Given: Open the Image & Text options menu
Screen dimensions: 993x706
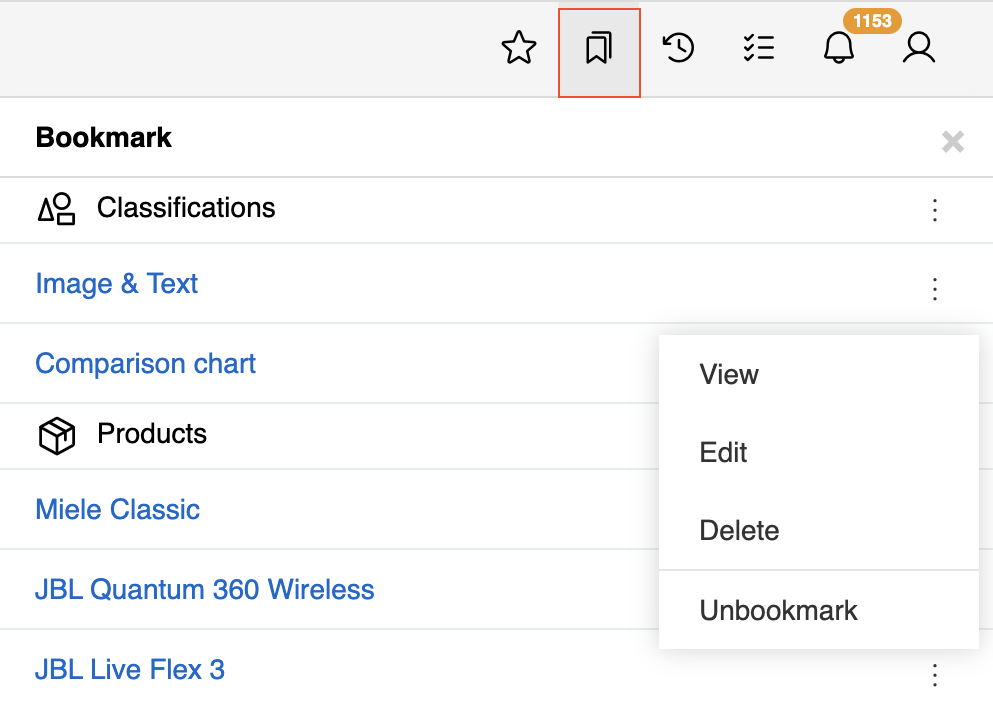Looking at the screenshot, I should point(935,289).
